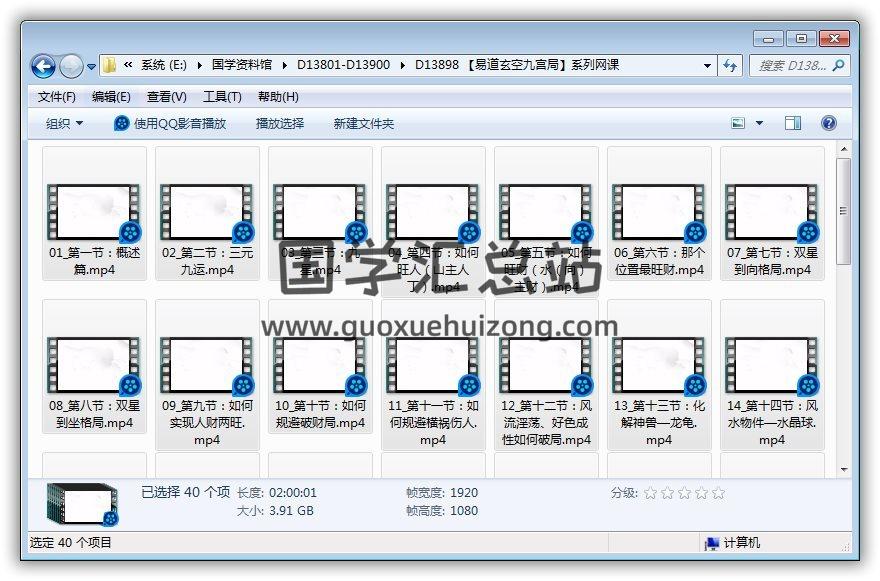Click the refresh button beside address bar

pos(730,66)
